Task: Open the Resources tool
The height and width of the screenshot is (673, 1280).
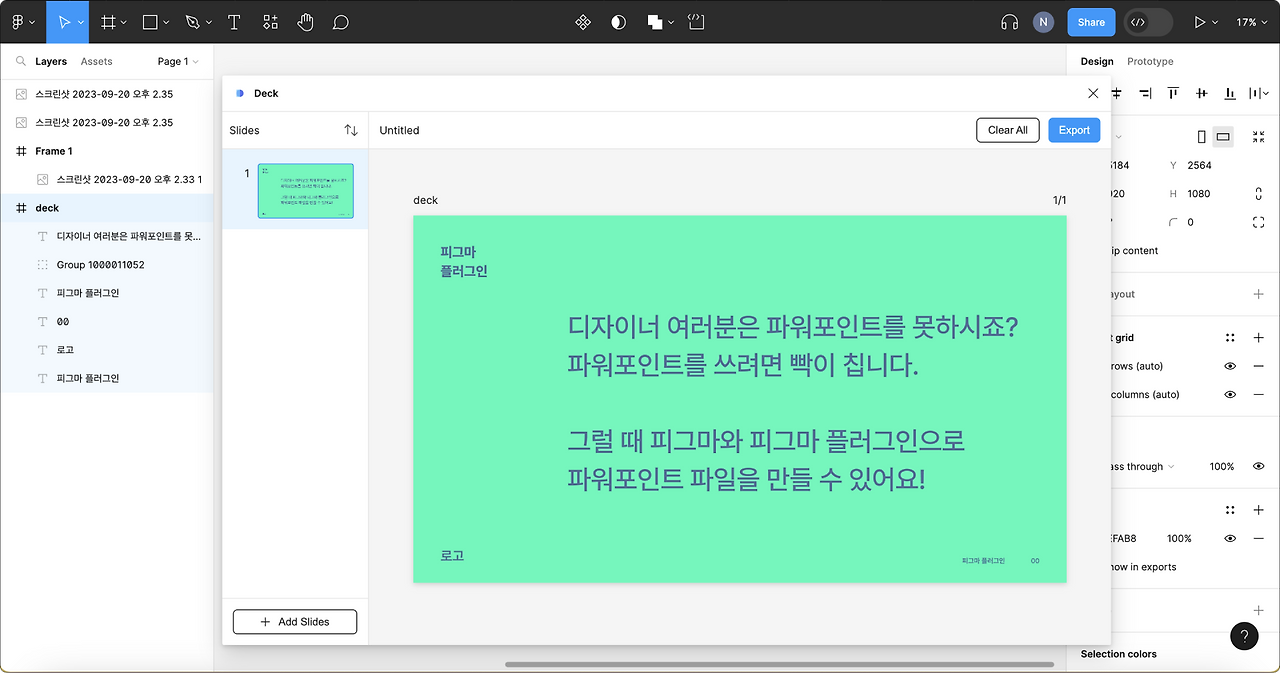Action: [x=270, y=21]
